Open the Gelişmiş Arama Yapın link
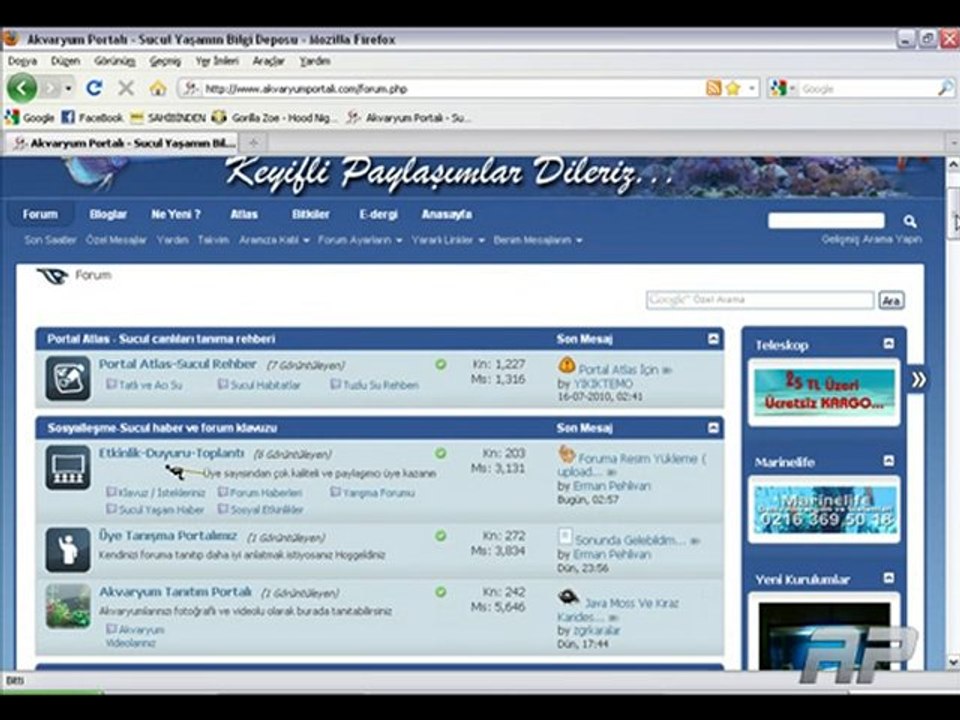 [871, 239]
